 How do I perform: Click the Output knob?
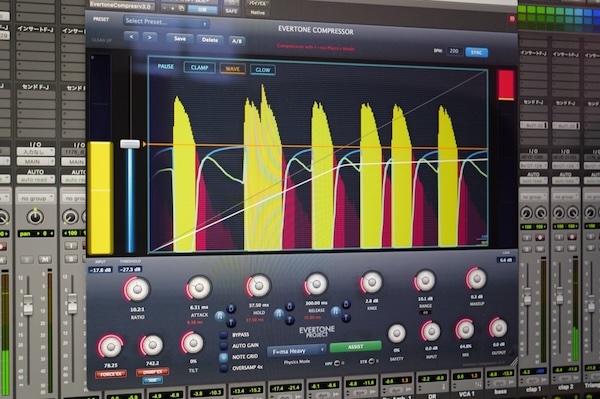click(498, 327)
